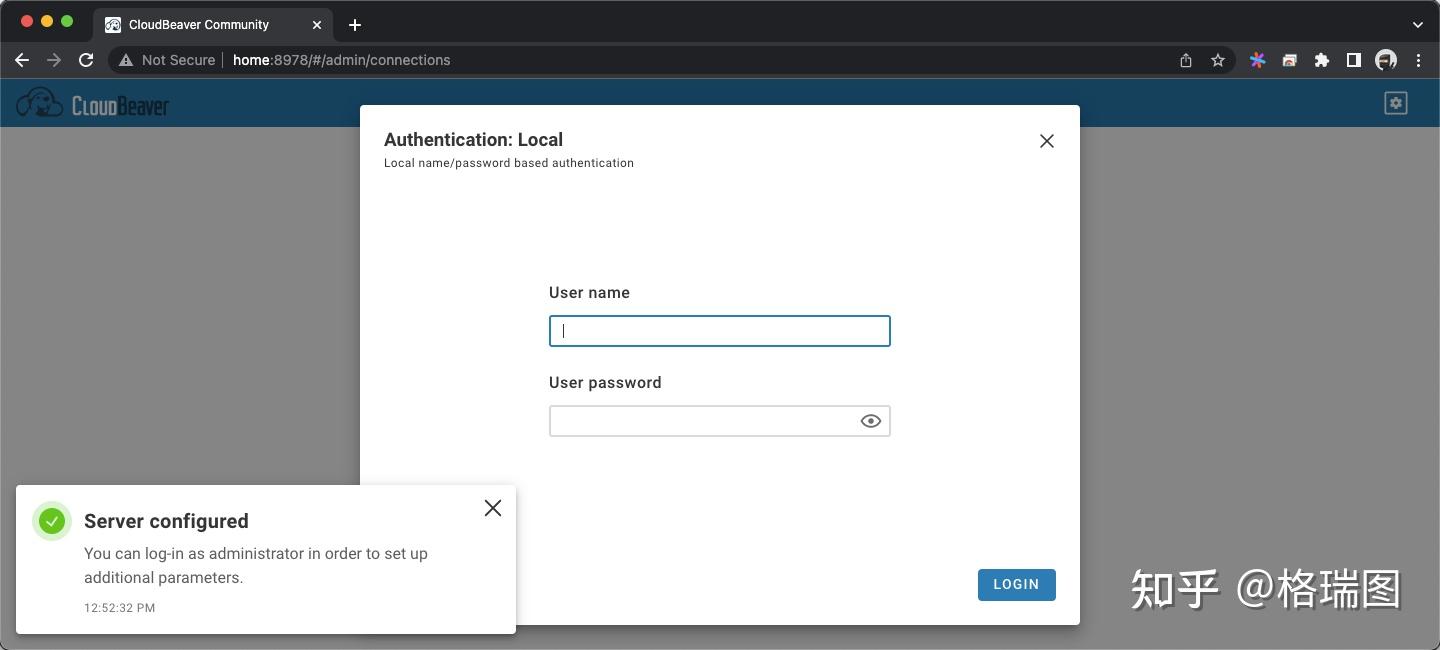Click the "User password" field label
The height and width of the screenshot is (650, 1440).
[605, 383]
